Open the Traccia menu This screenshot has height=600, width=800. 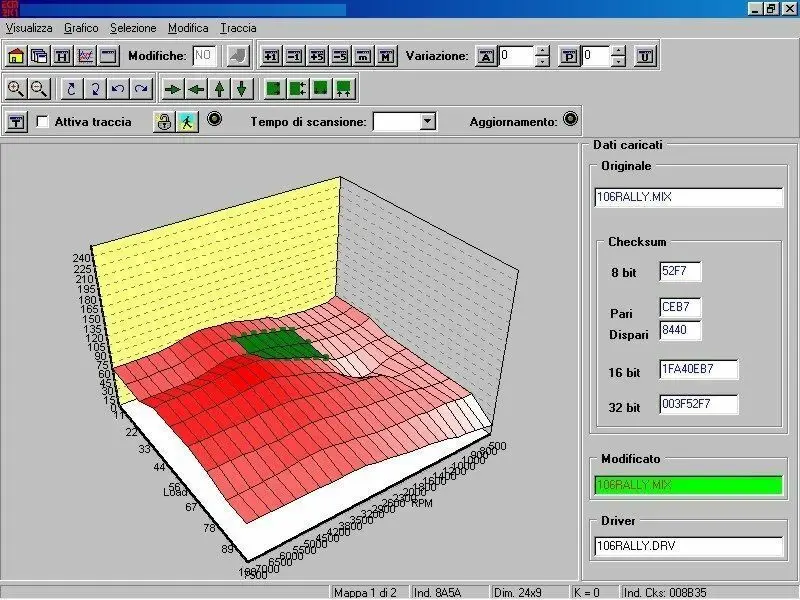pos(238,28)
